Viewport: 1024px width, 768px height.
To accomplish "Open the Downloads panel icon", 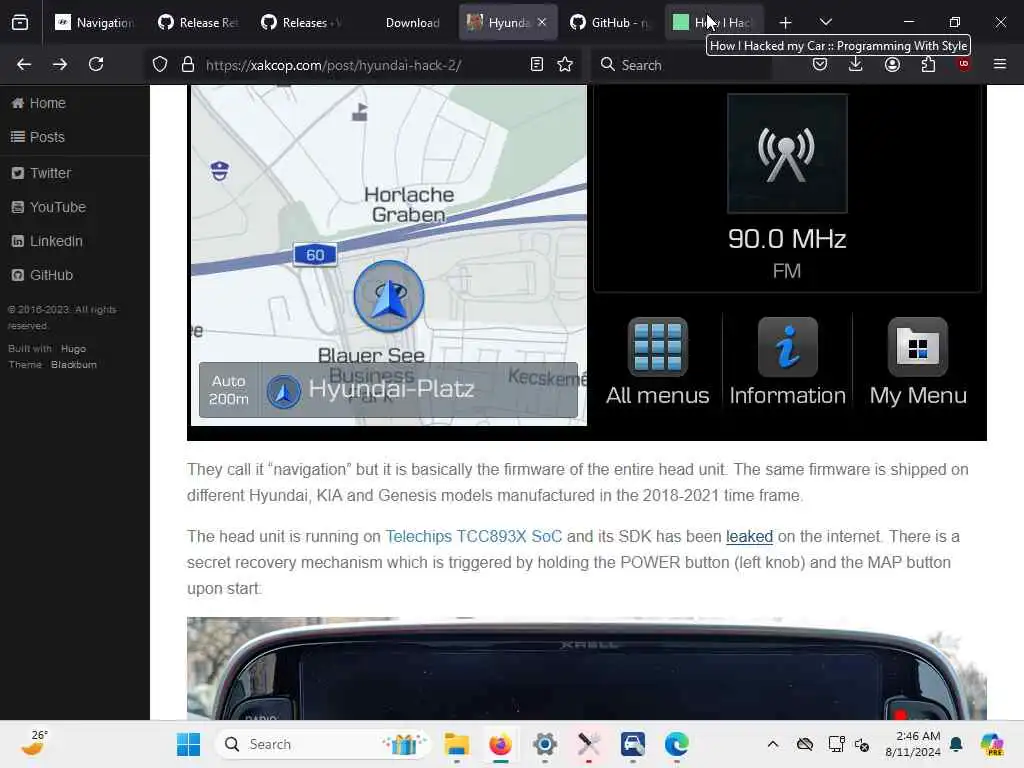I will coord(856,64).
